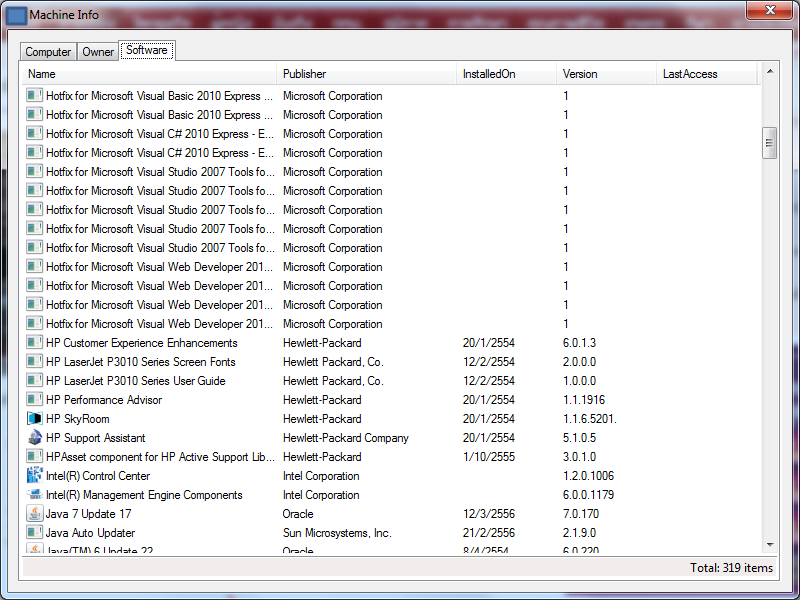Click Oracle publisher of Java 7 Update 17
800x600 pixels.
298,513
